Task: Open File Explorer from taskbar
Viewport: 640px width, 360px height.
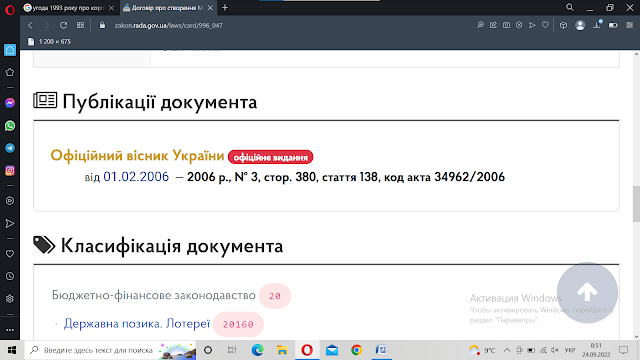Action: pyautogui.click(x=282, y=350)
